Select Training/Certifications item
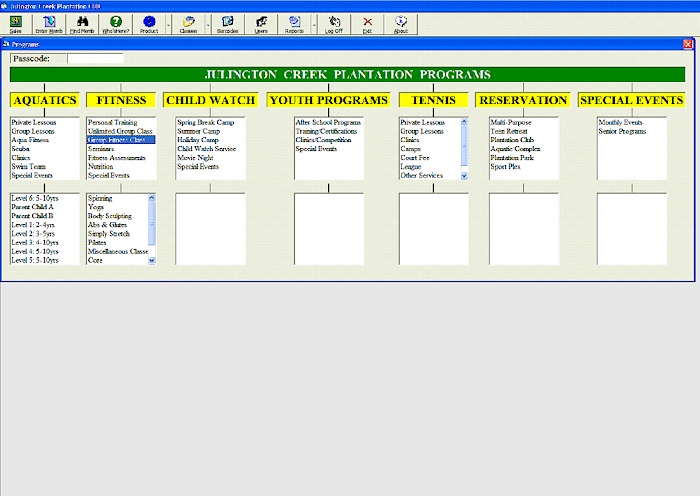Image resolution: width=700 pixels, height=496 pixels. (326, 131)
